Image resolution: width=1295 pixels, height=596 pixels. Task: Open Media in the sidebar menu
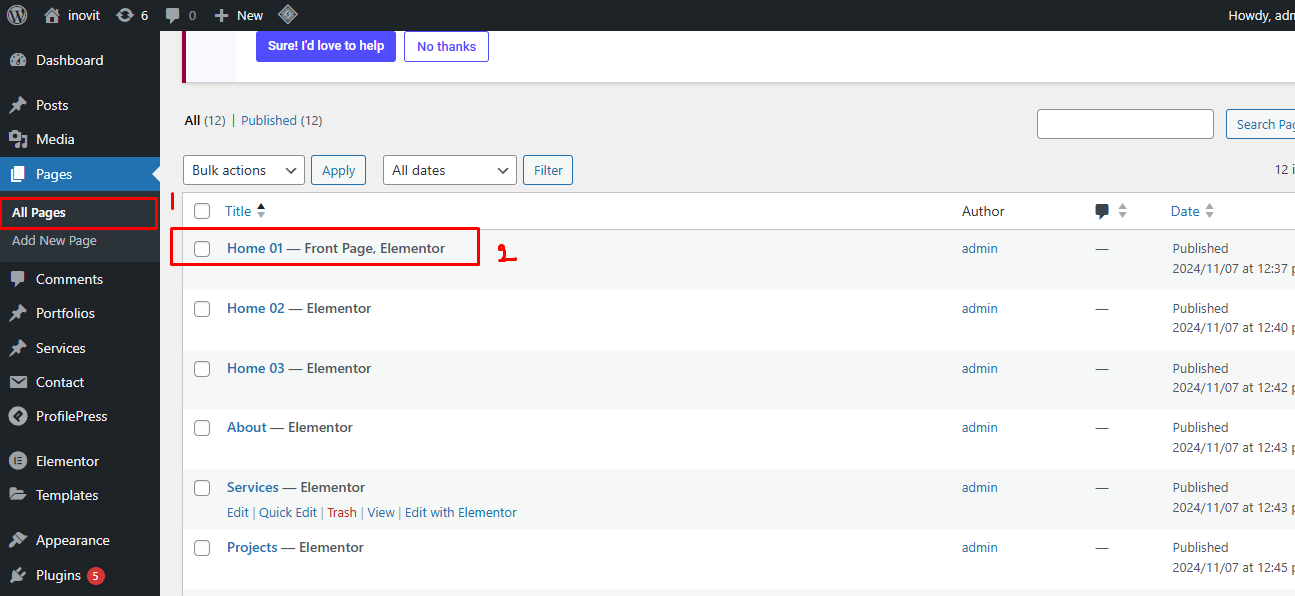80,139
